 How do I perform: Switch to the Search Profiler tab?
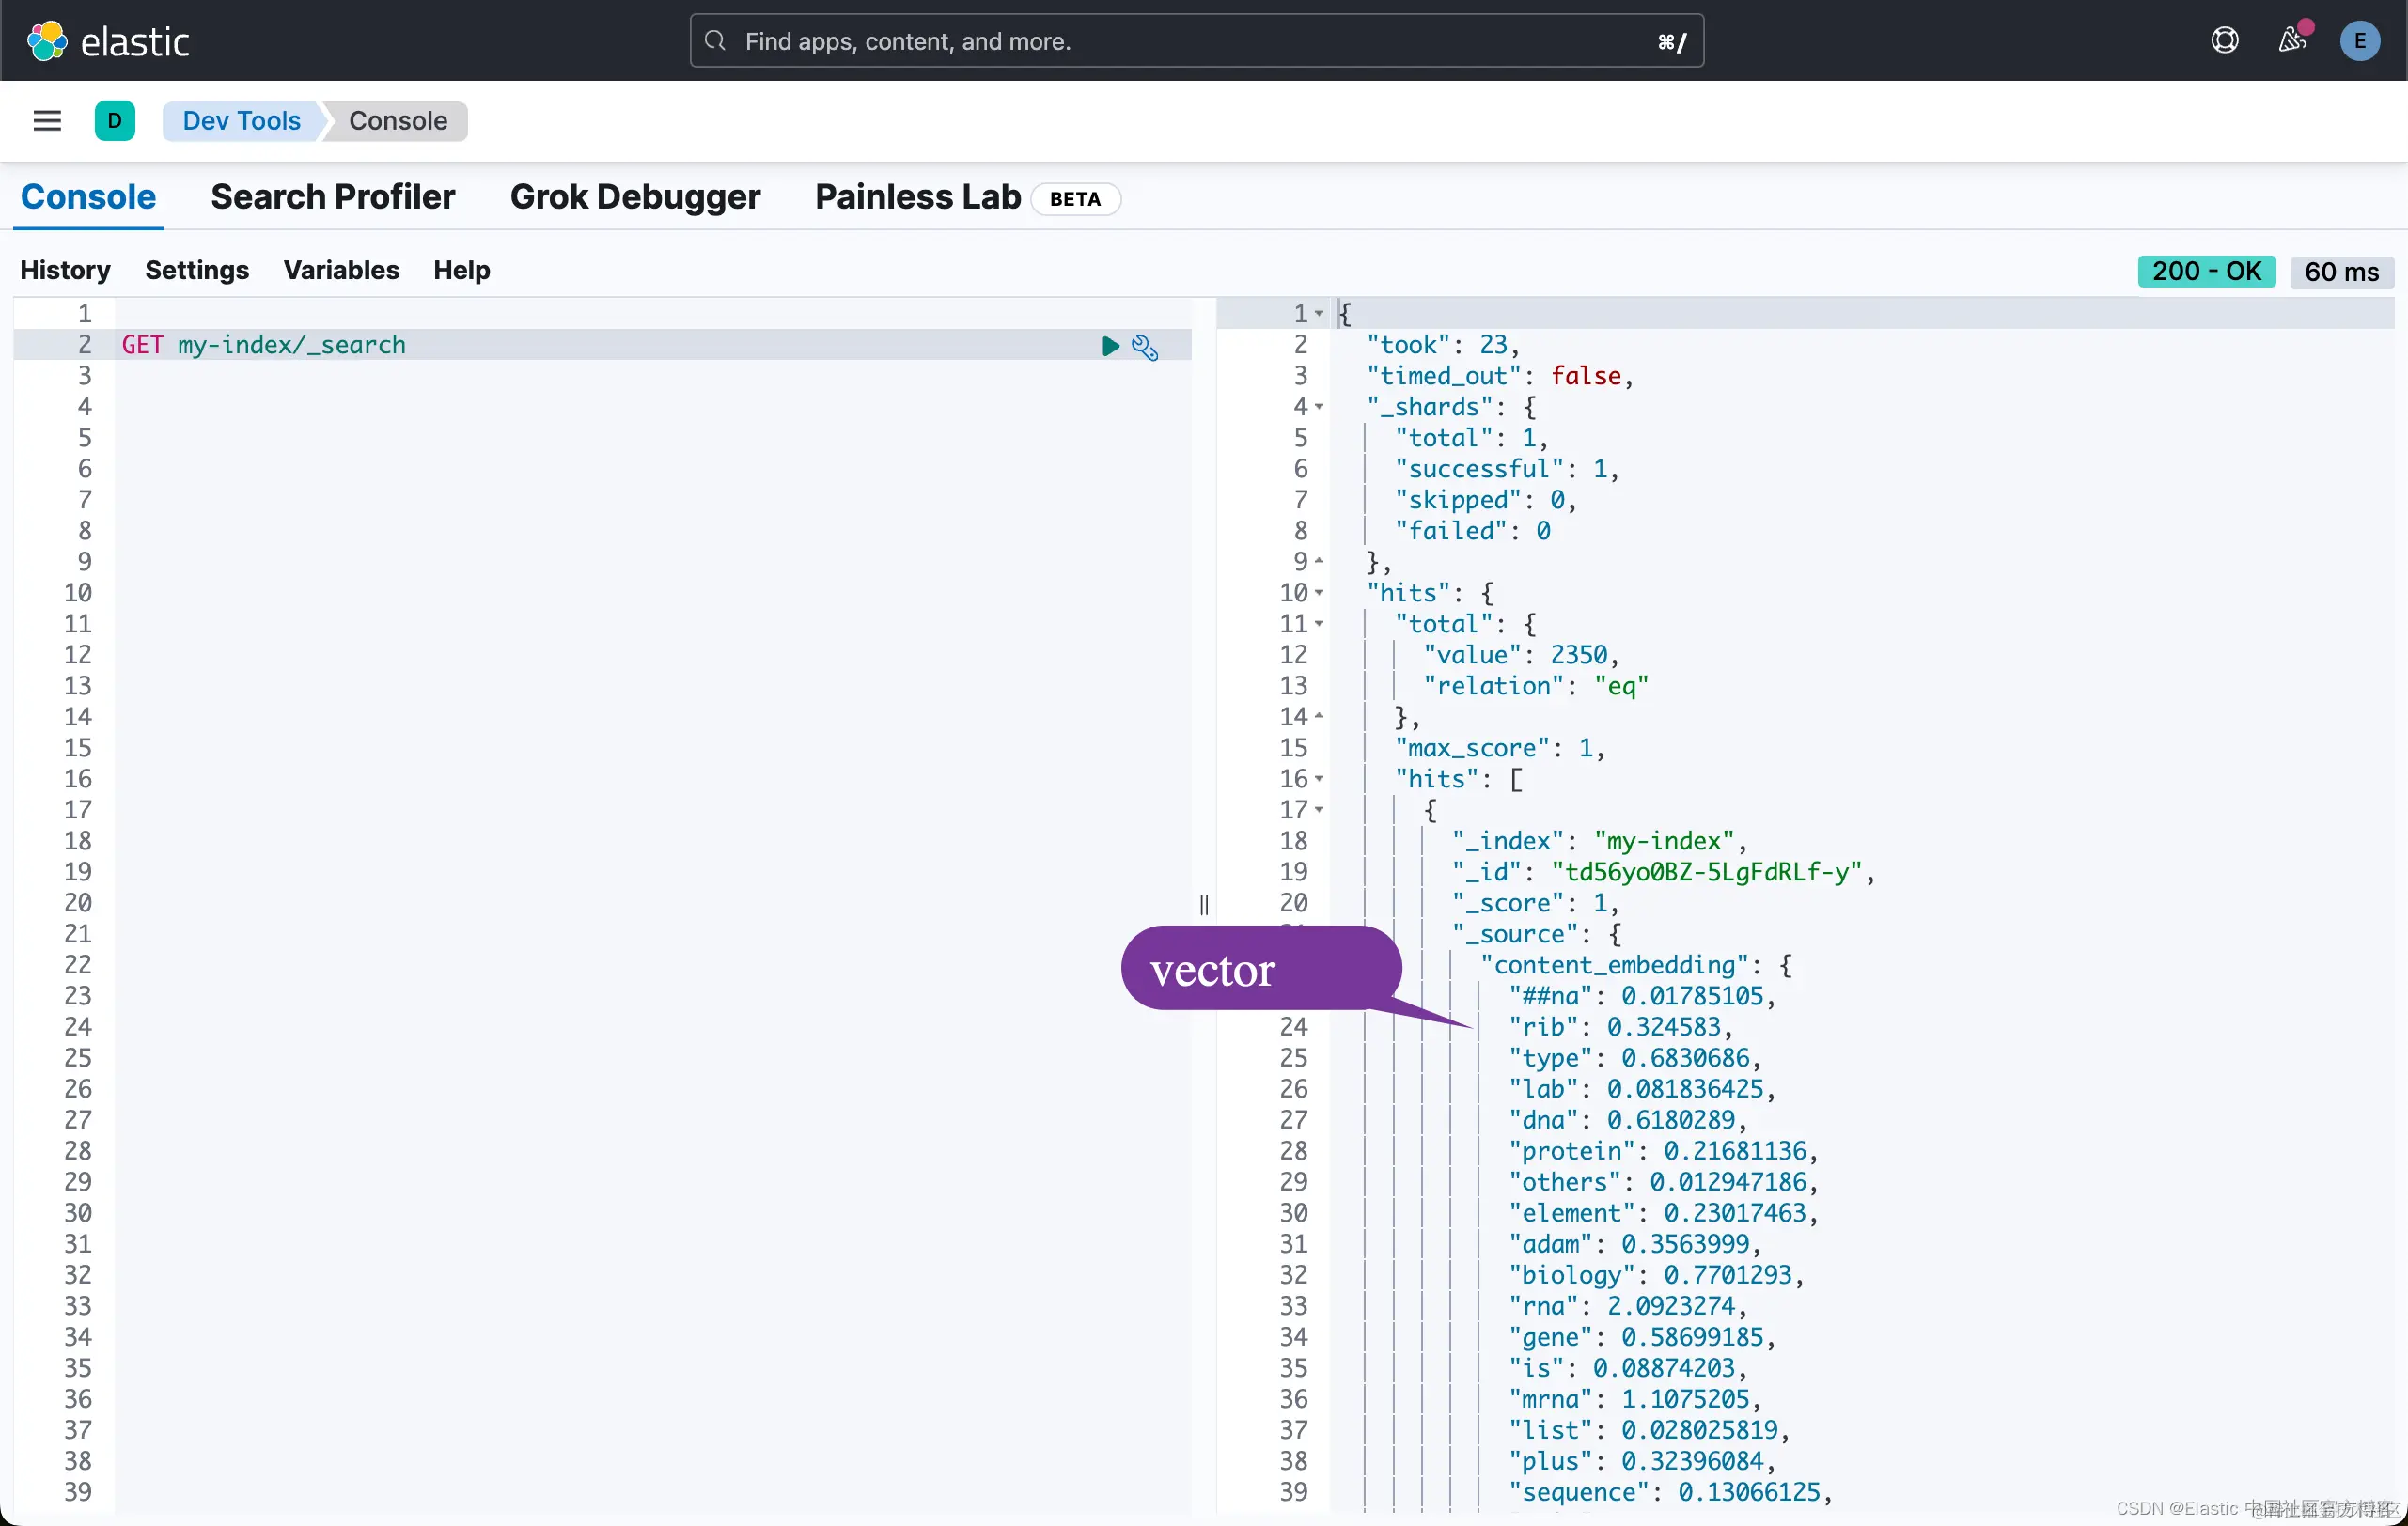[333, 197]
